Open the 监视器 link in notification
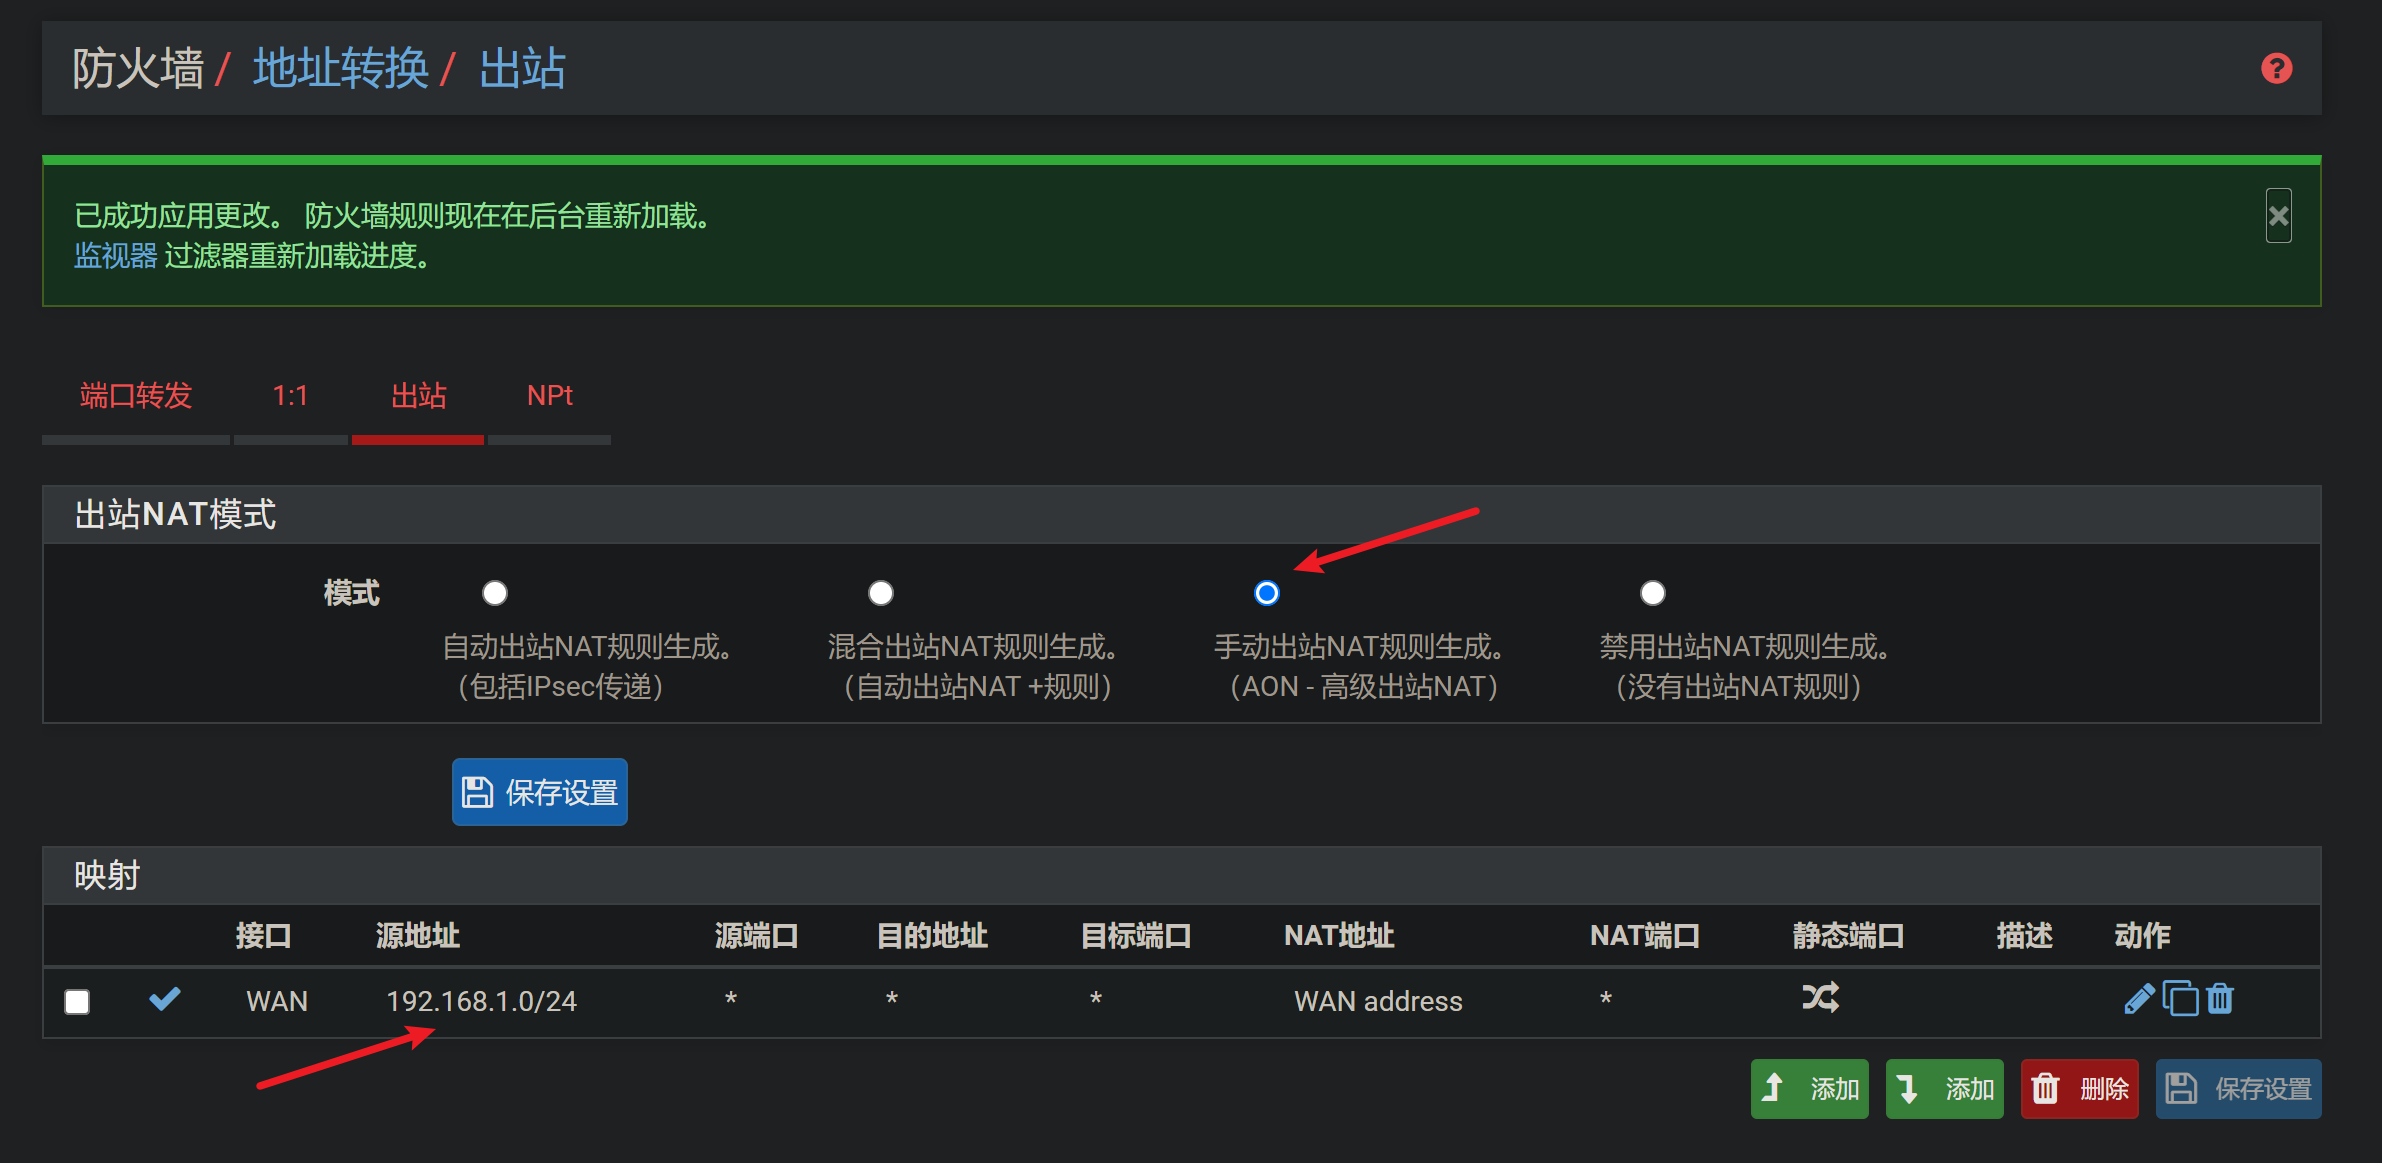Screen dimensions: 2382x1163 coord(116,256)
